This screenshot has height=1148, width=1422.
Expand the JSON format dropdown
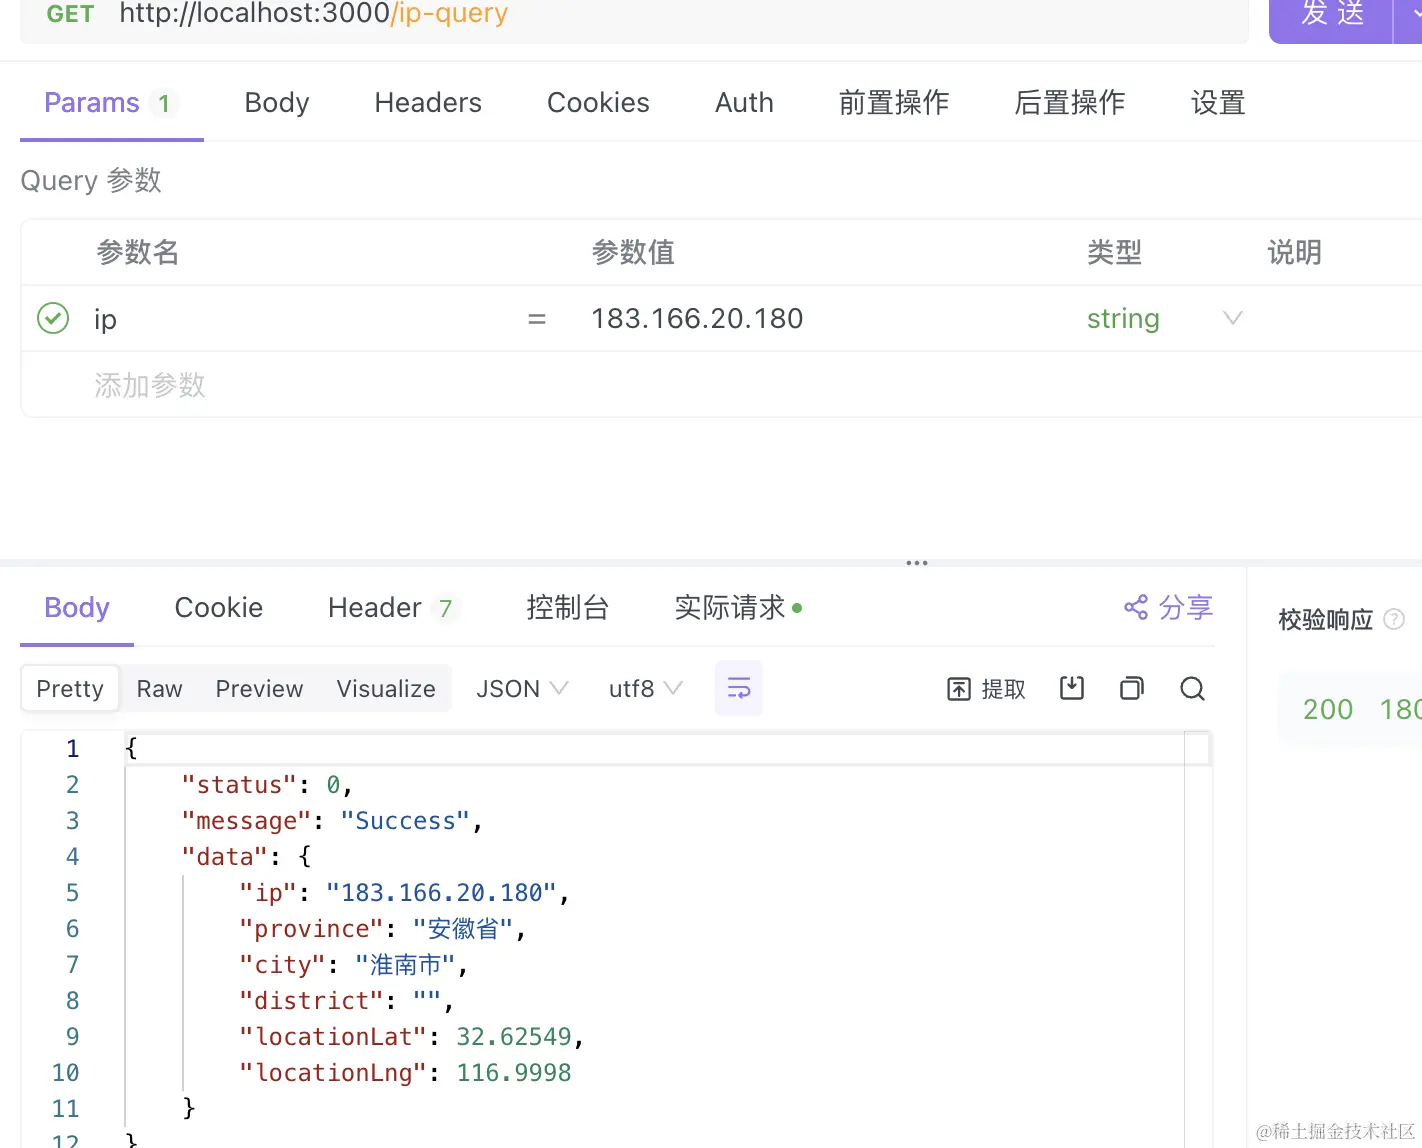(x=522, y=689)
